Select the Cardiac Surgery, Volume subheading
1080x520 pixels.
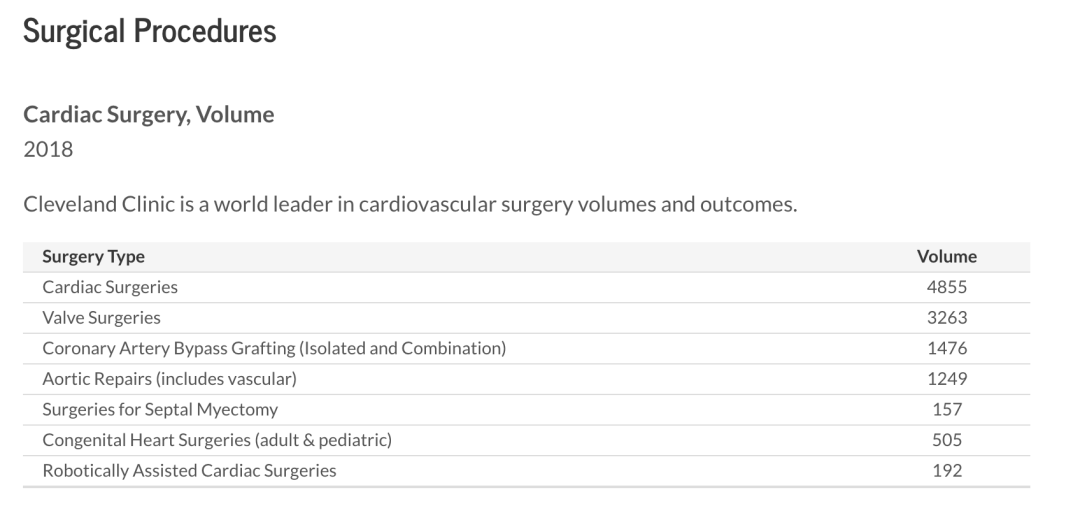click(x=149, y=114)
